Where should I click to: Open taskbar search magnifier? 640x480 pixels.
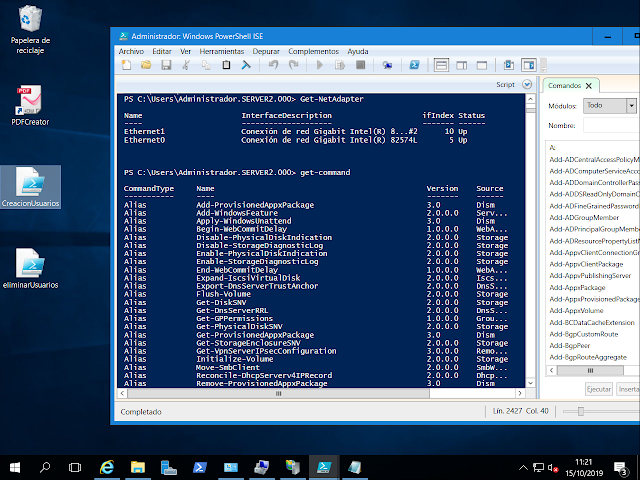45,467
